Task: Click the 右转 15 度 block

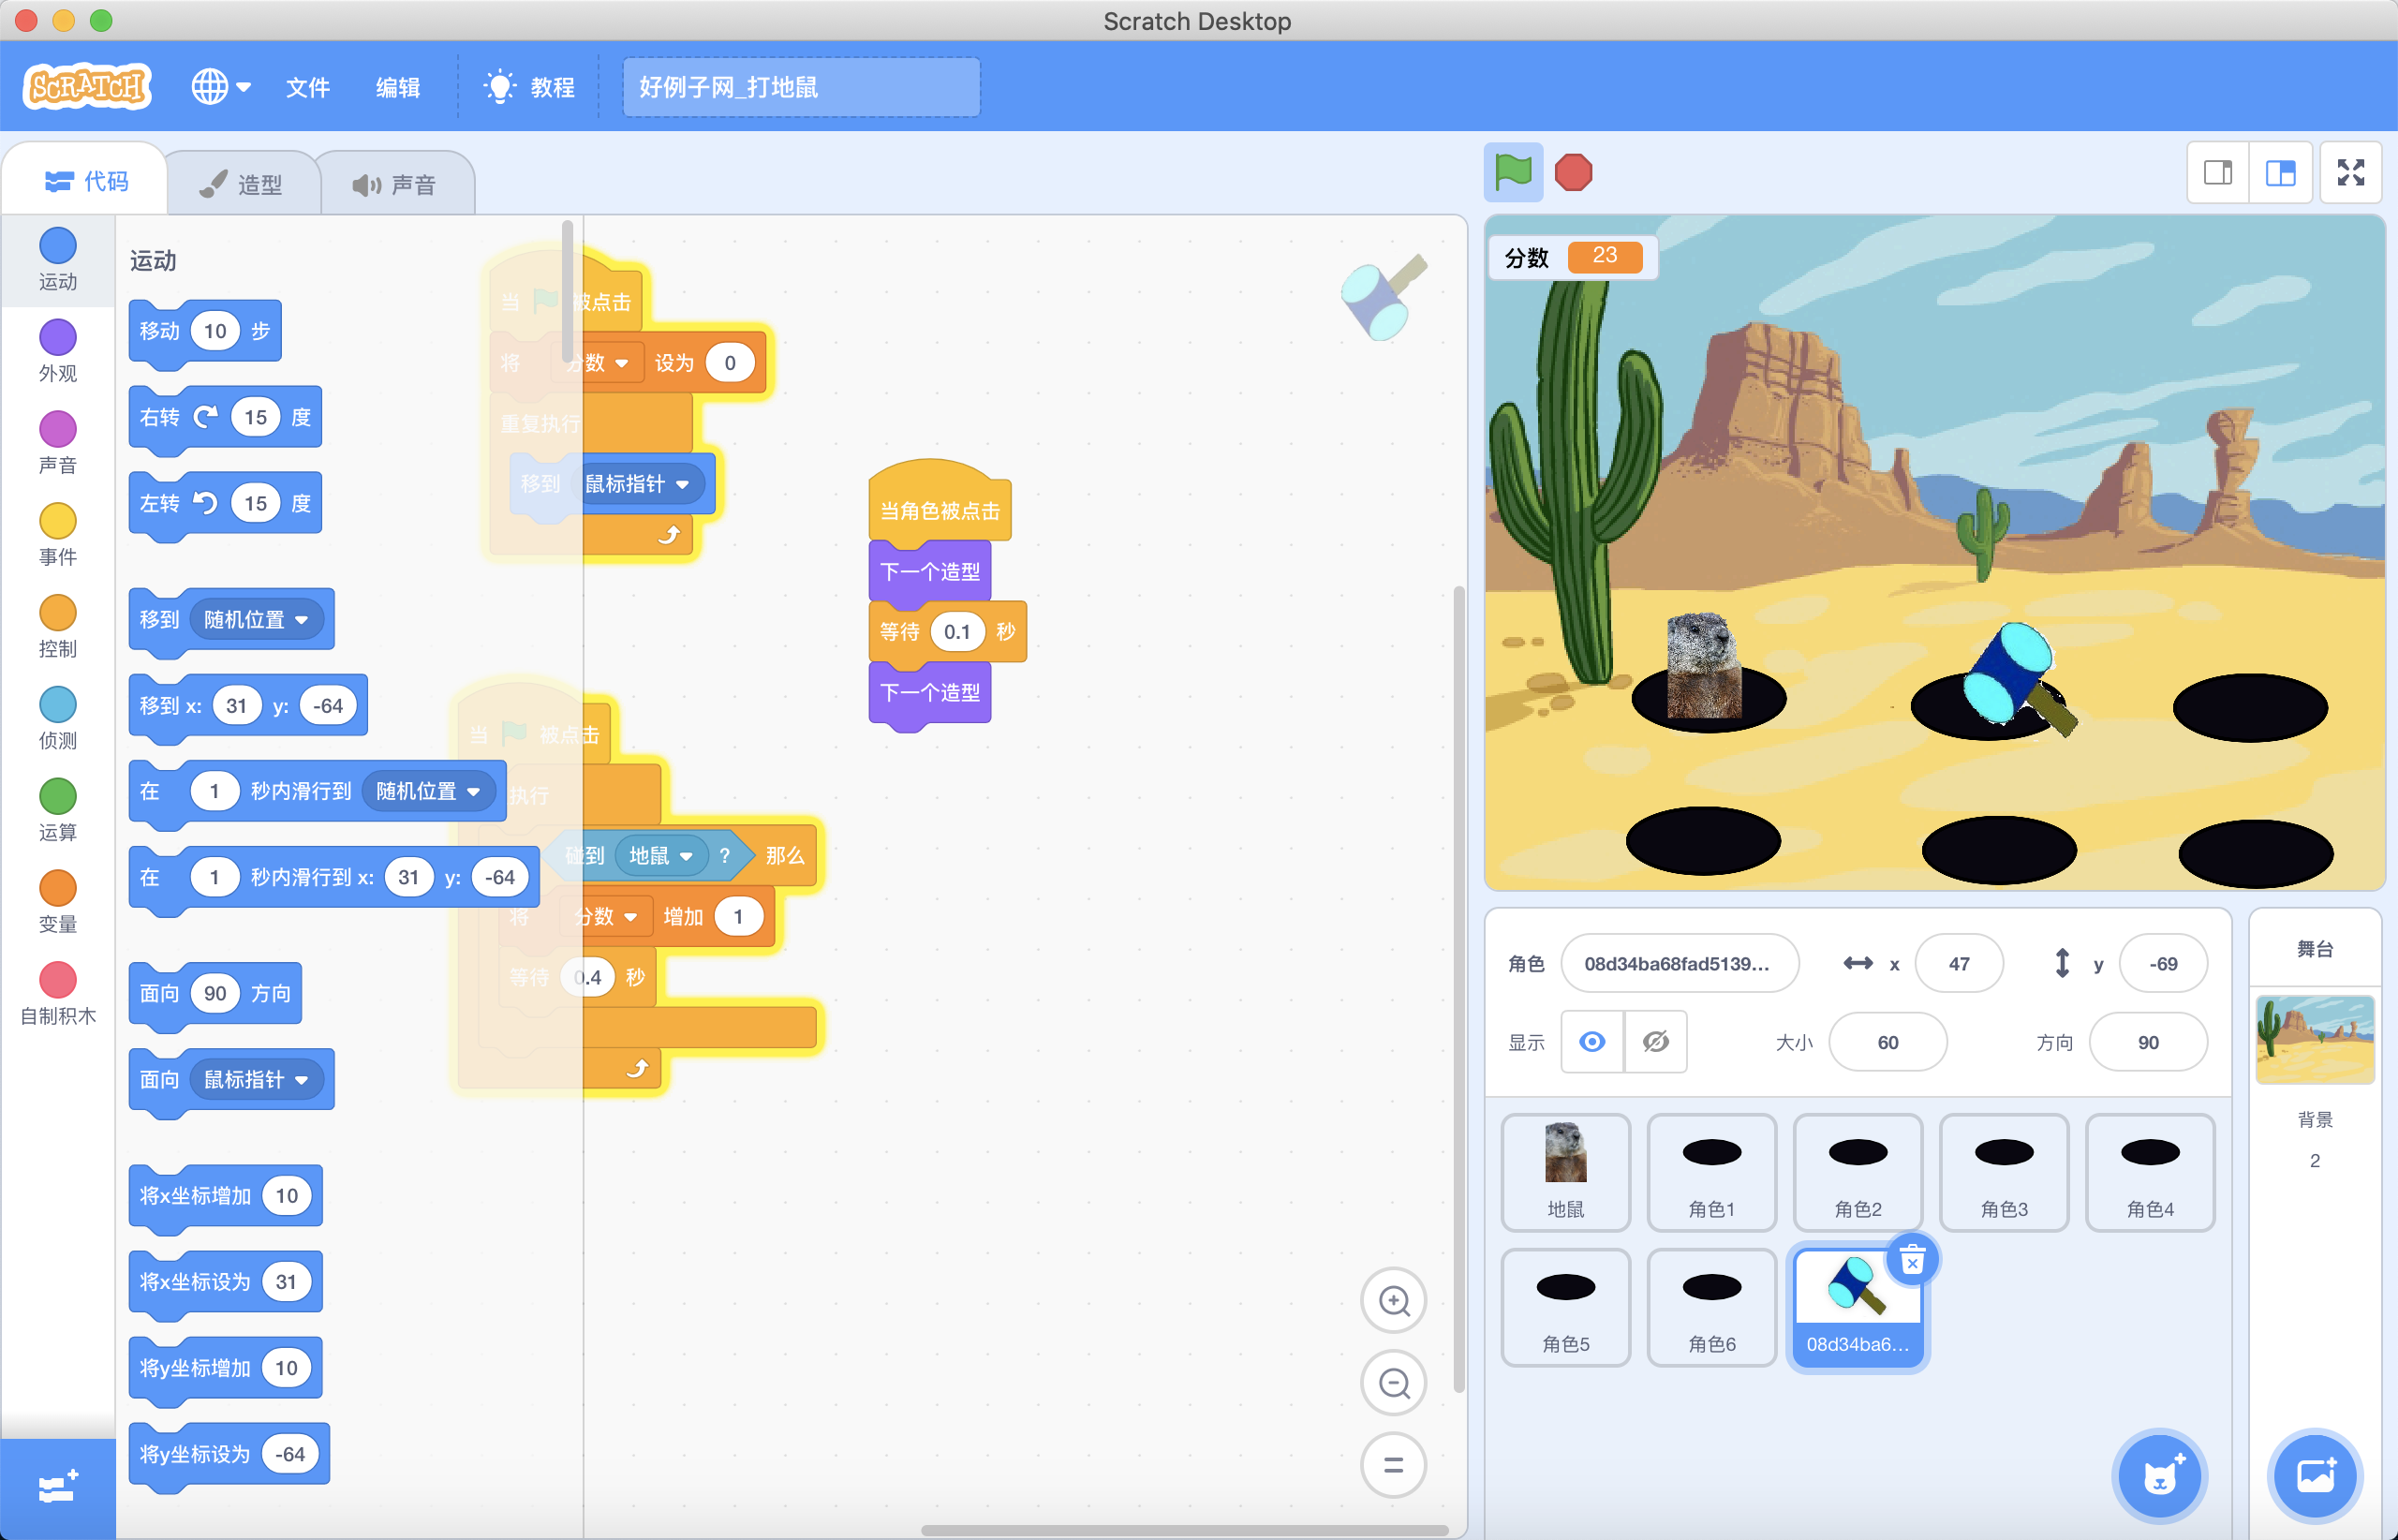Action: tap(225, 417)
